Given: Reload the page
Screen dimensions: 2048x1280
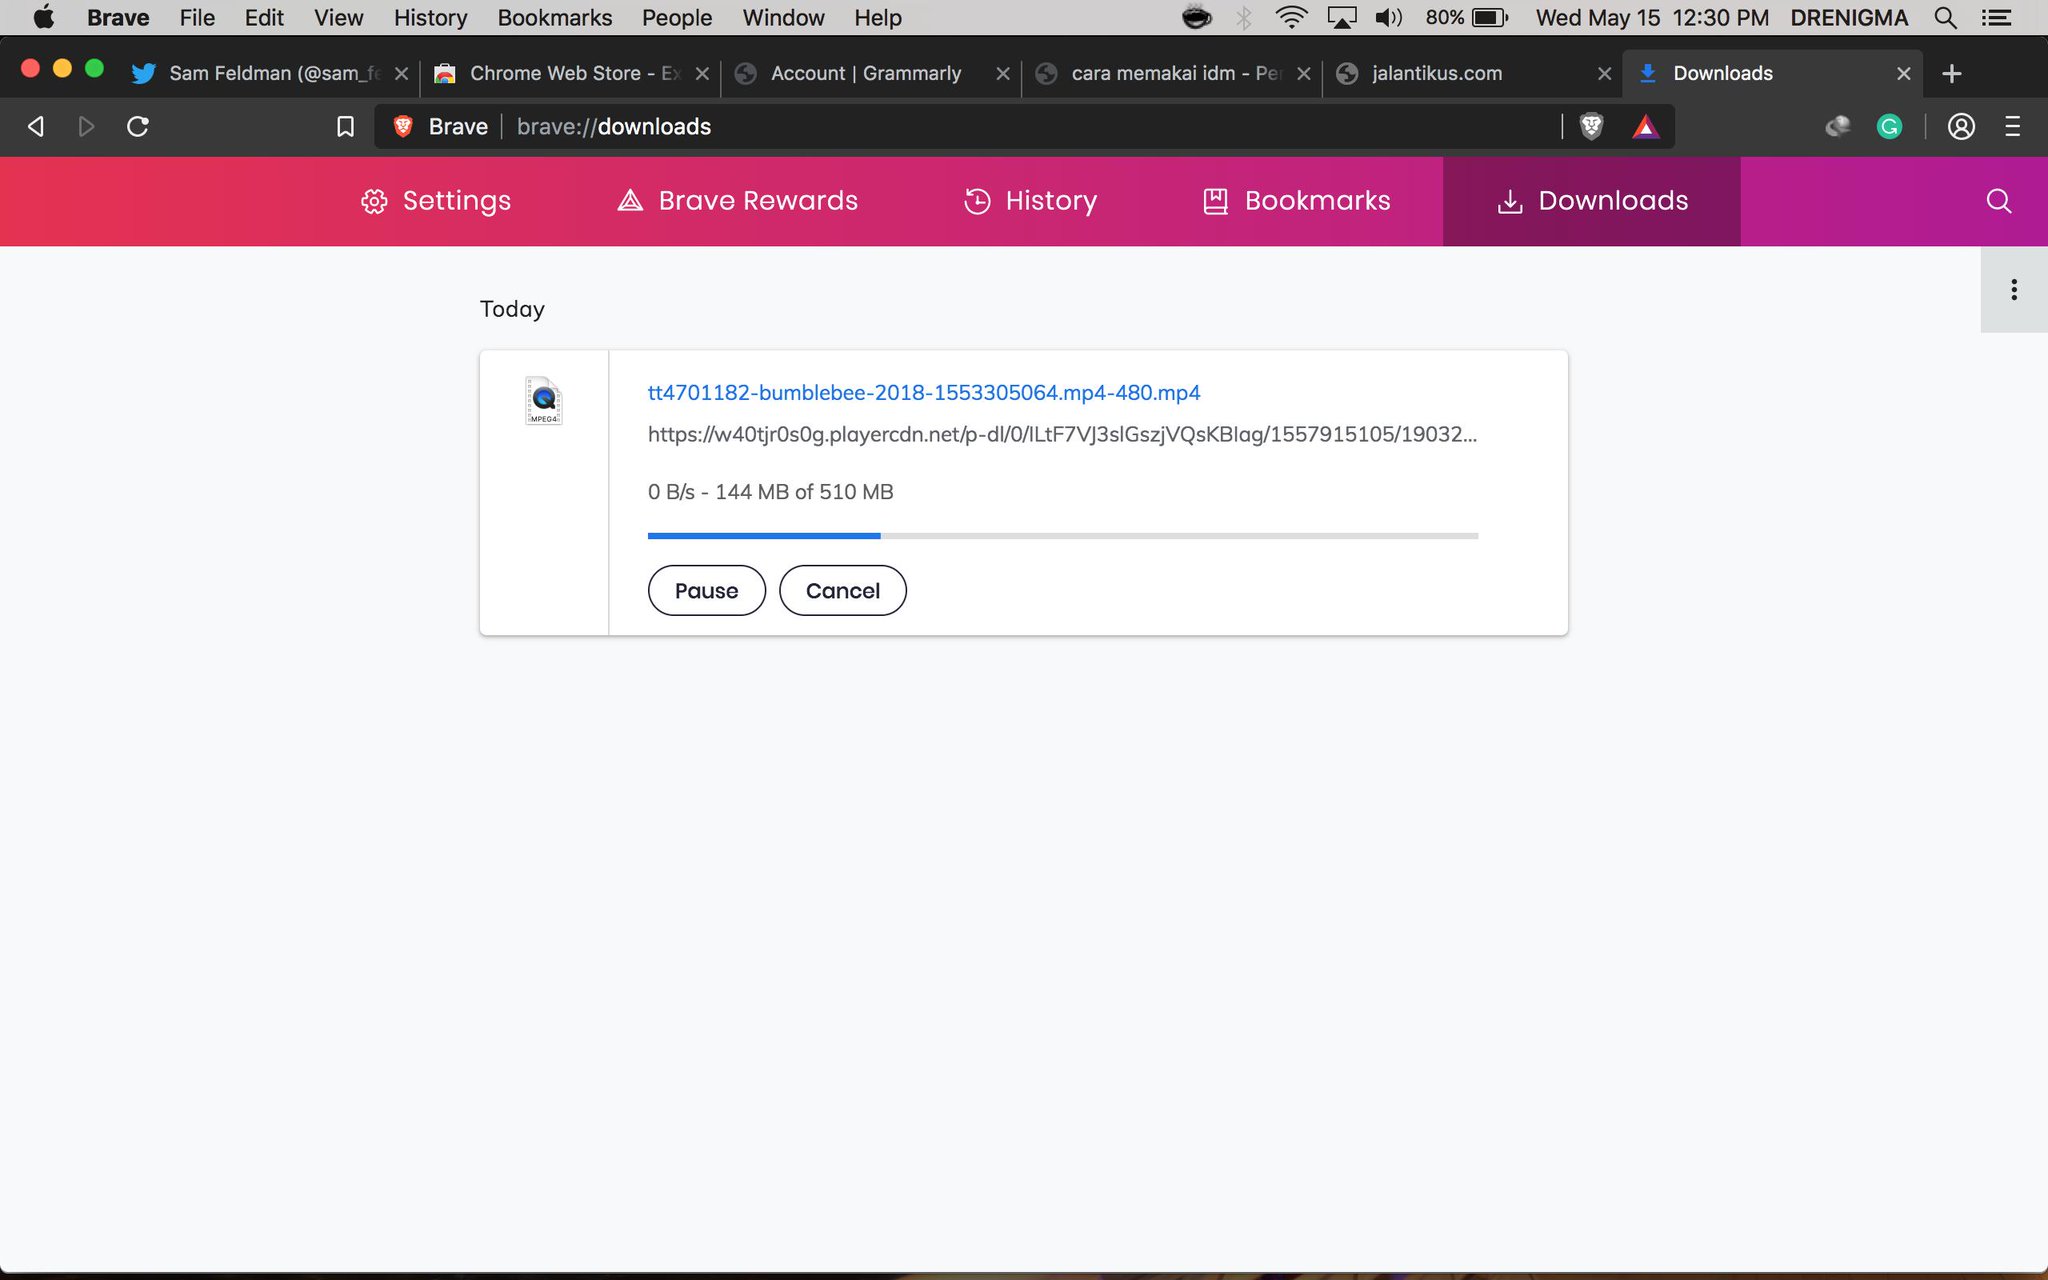Looking at the screenshot, I should [138, 126].
